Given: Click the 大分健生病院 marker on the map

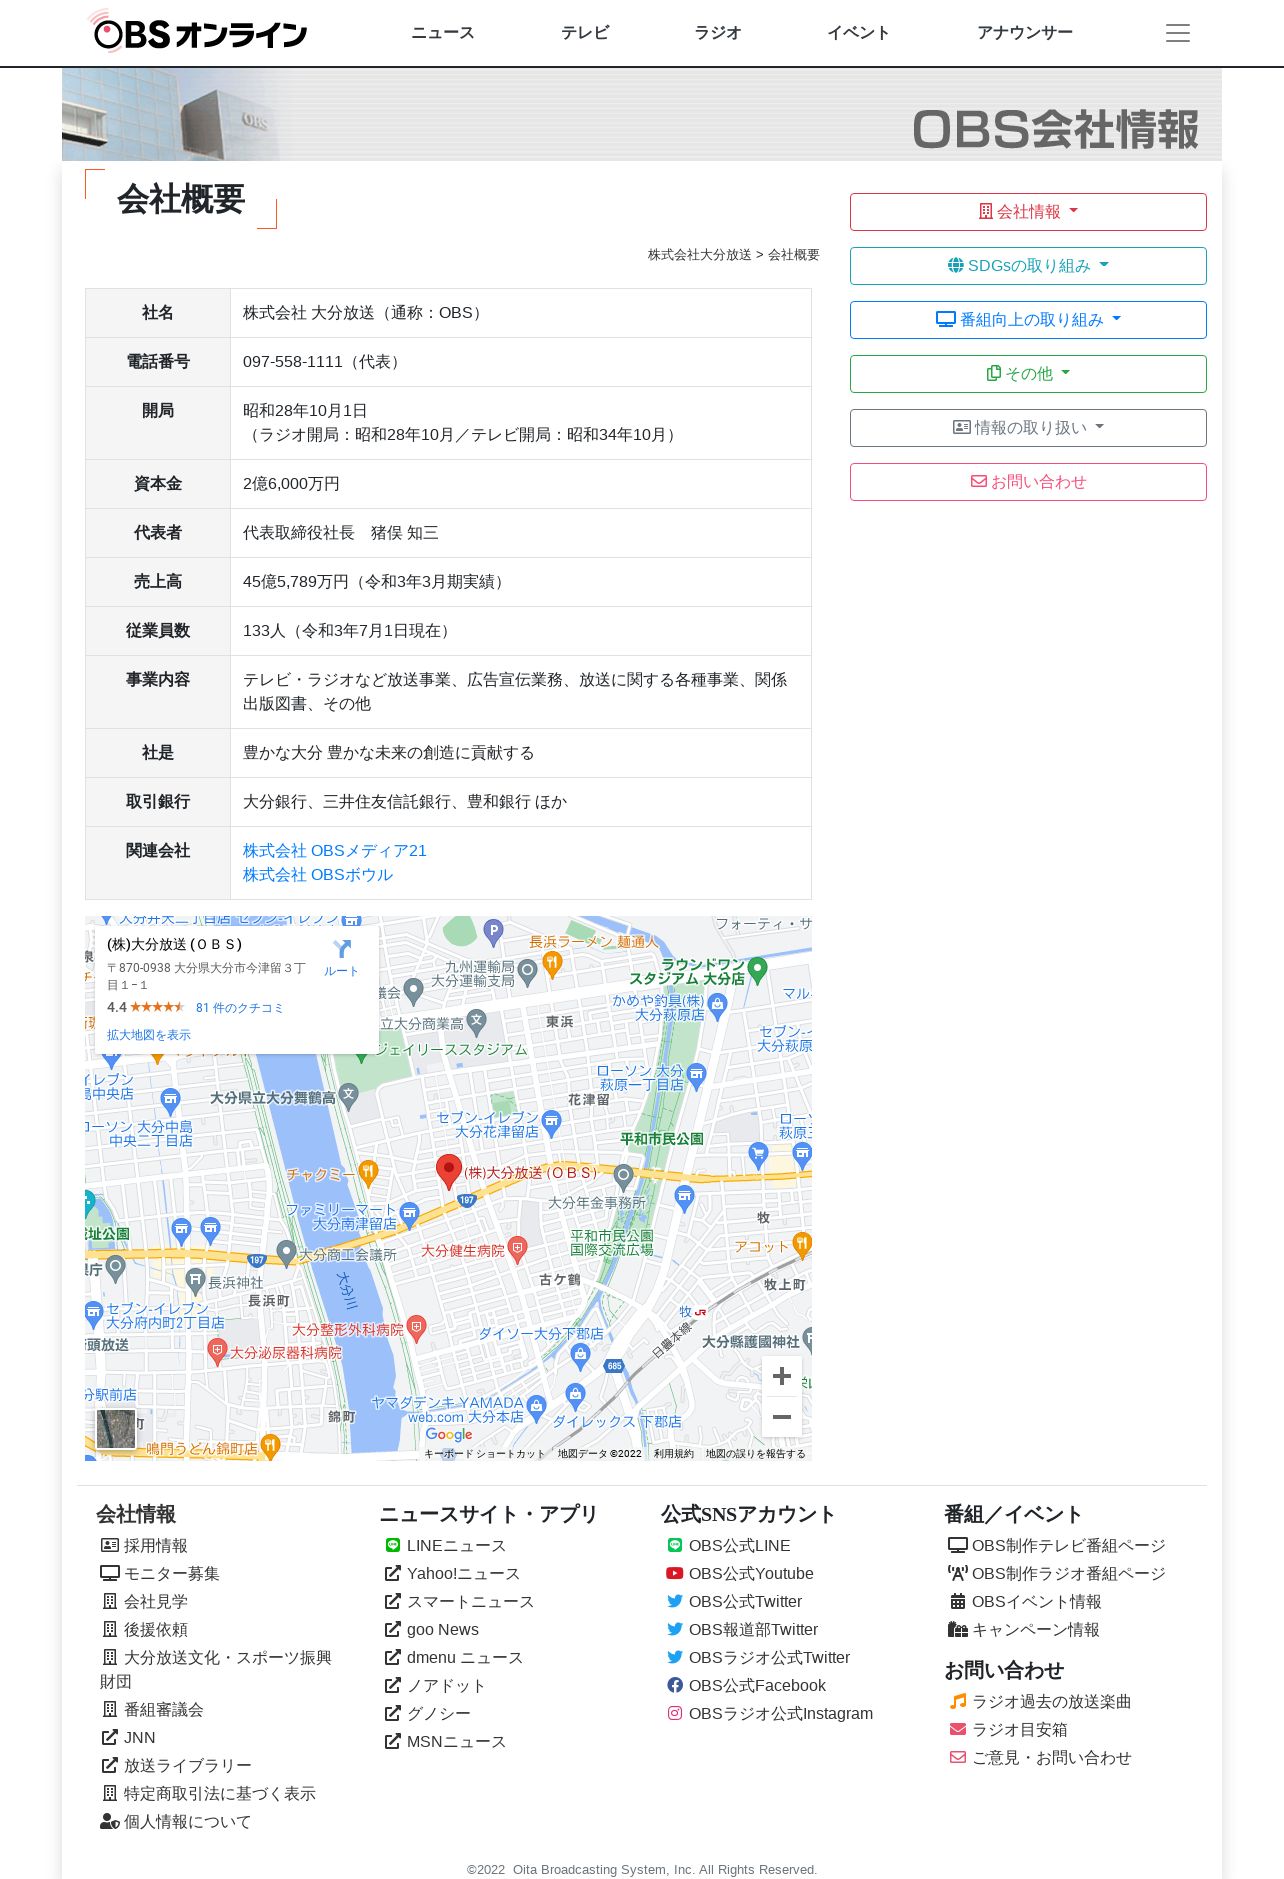Looking at the screenshot, I should click(517, 1248).
